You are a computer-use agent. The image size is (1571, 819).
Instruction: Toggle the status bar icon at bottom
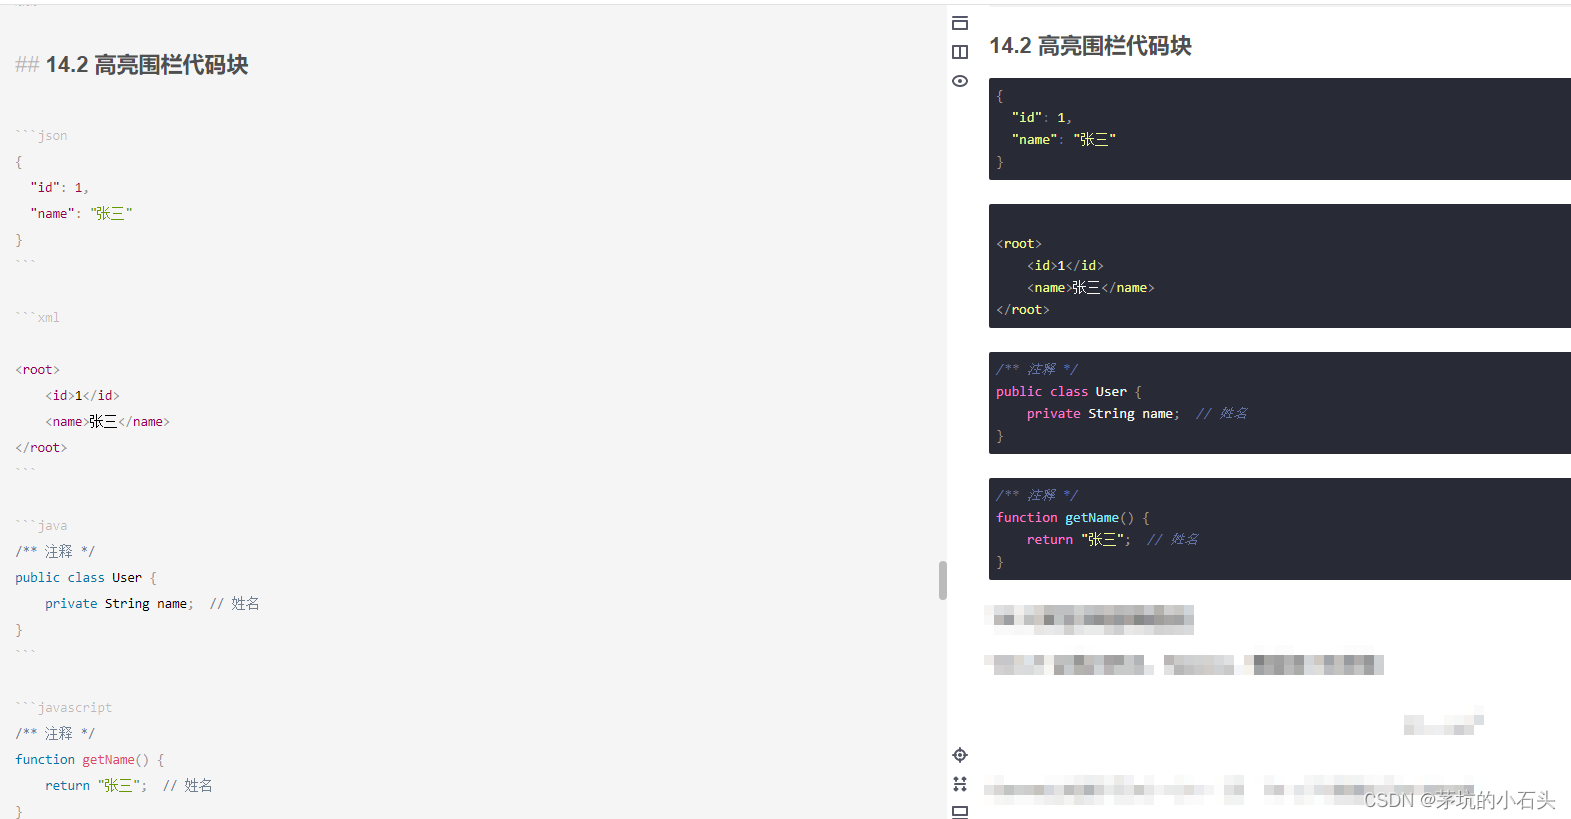tap(960, 812)
